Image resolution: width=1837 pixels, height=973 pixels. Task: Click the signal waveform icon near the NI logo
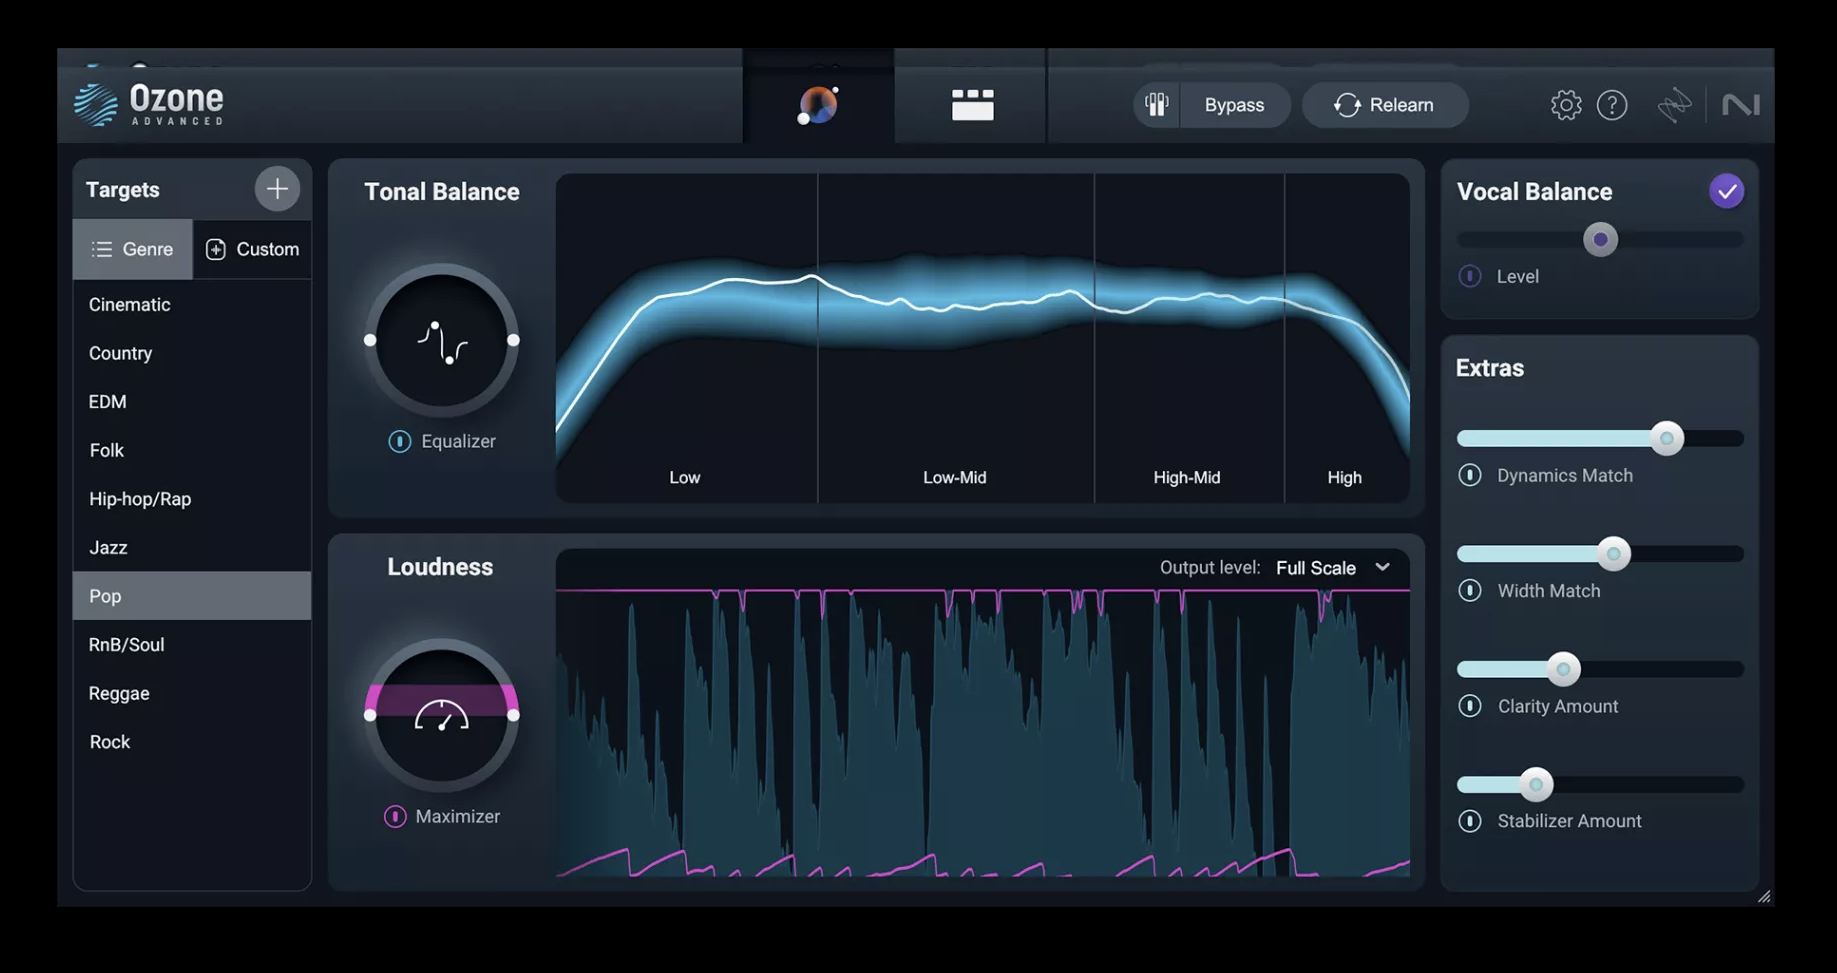coord(1676,104)
